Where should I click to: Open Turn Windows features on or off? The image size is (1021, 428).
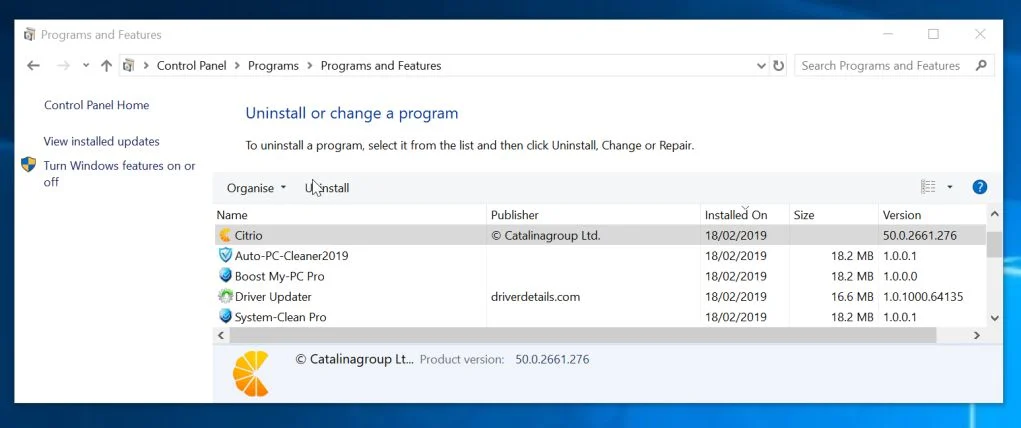tap(119, 174)
